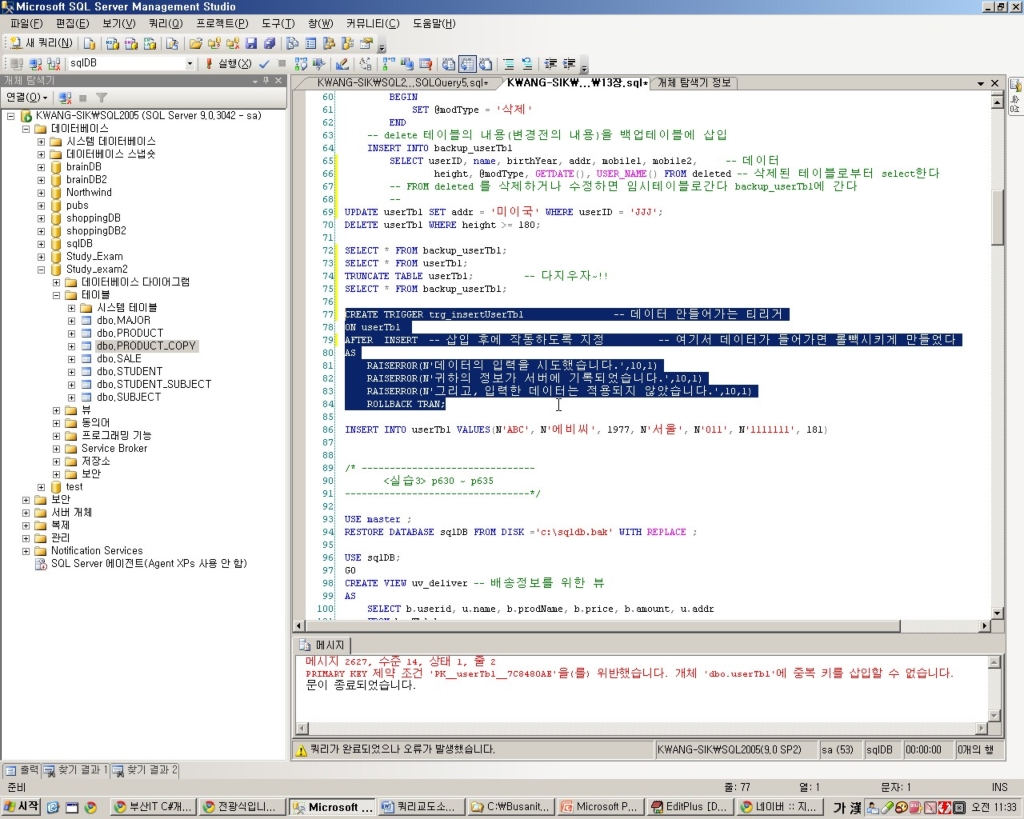Image resolution: width=1024 pixels, height=819 pixels.
Task: Click the 찾기 결과 1 tab
Action: 75,771
